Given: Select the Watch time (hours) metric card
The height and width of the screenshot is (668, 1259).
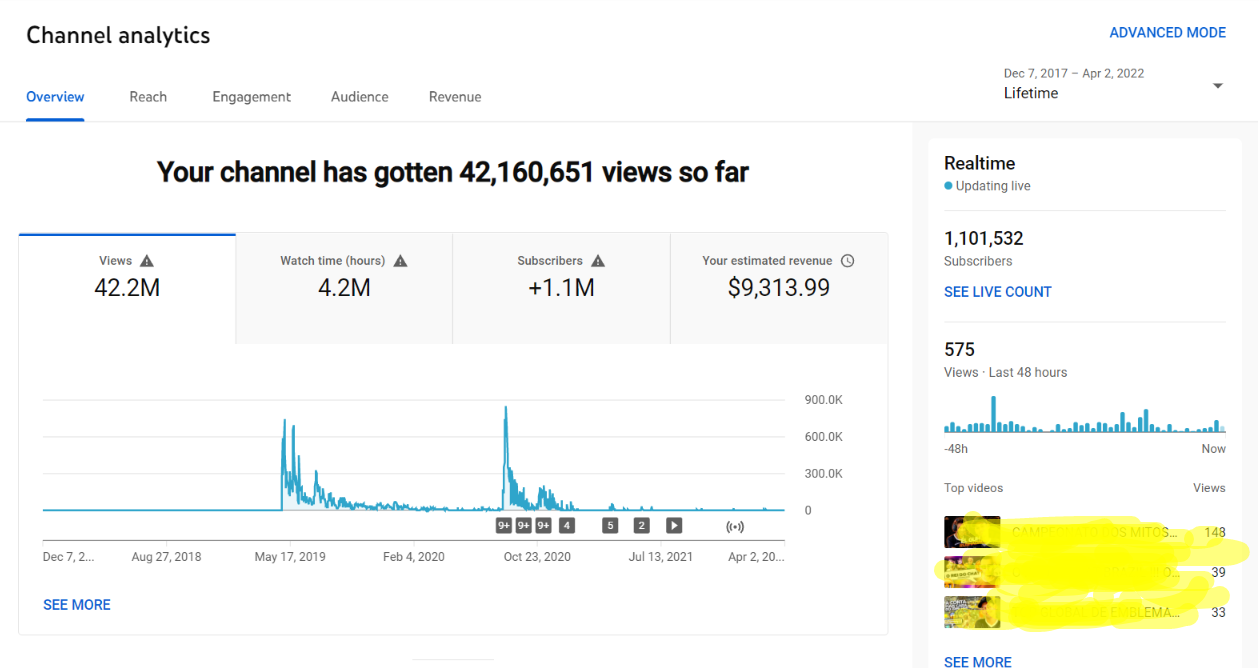Looking at the screenshot, I should click(344, 288).
